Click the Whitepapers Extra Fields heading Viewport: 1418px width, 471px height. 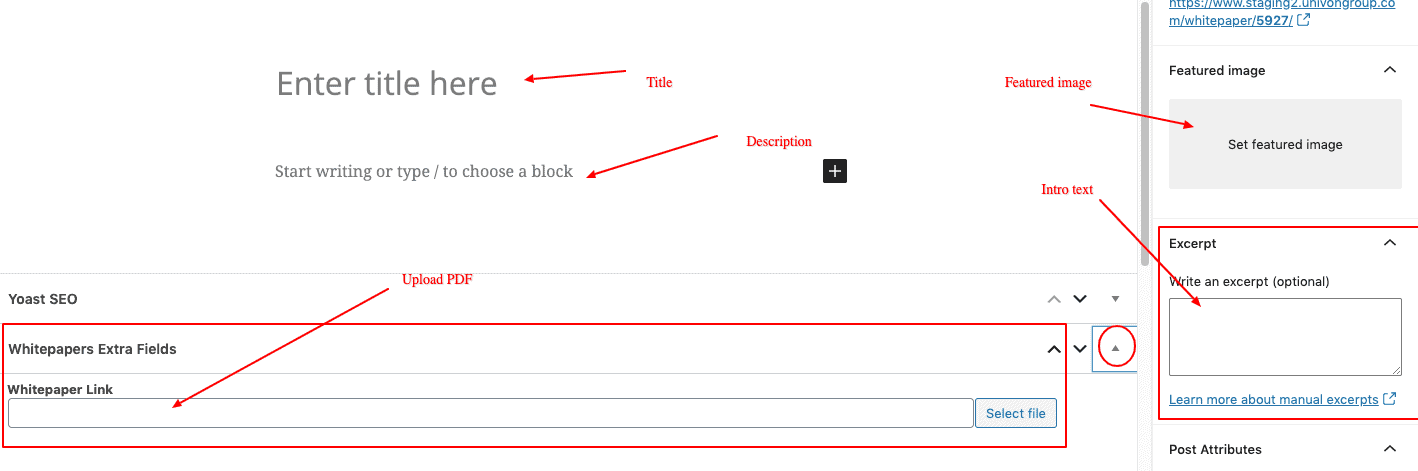[92, 349]
